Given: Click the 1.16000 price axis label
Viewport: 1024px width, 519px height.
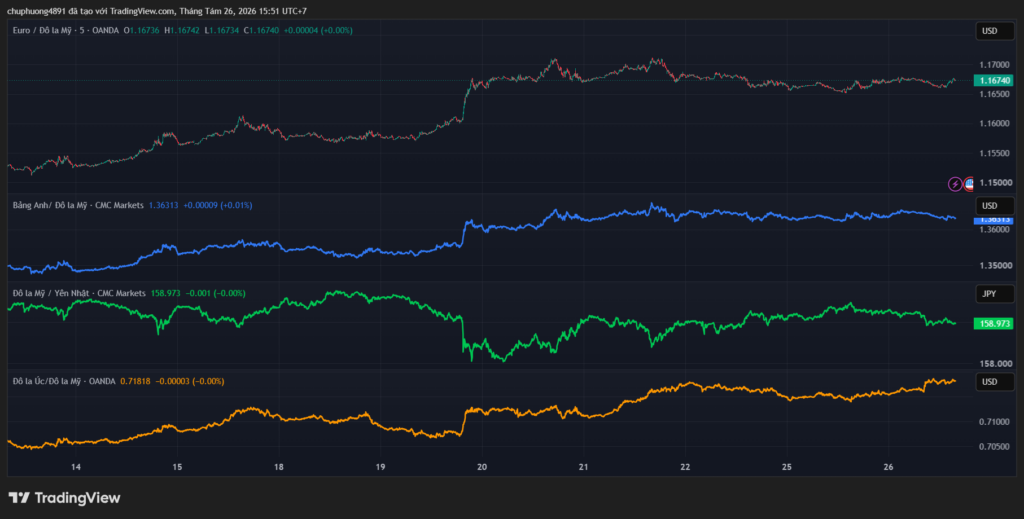Looking at the screenshot, I should coord(993,123).
